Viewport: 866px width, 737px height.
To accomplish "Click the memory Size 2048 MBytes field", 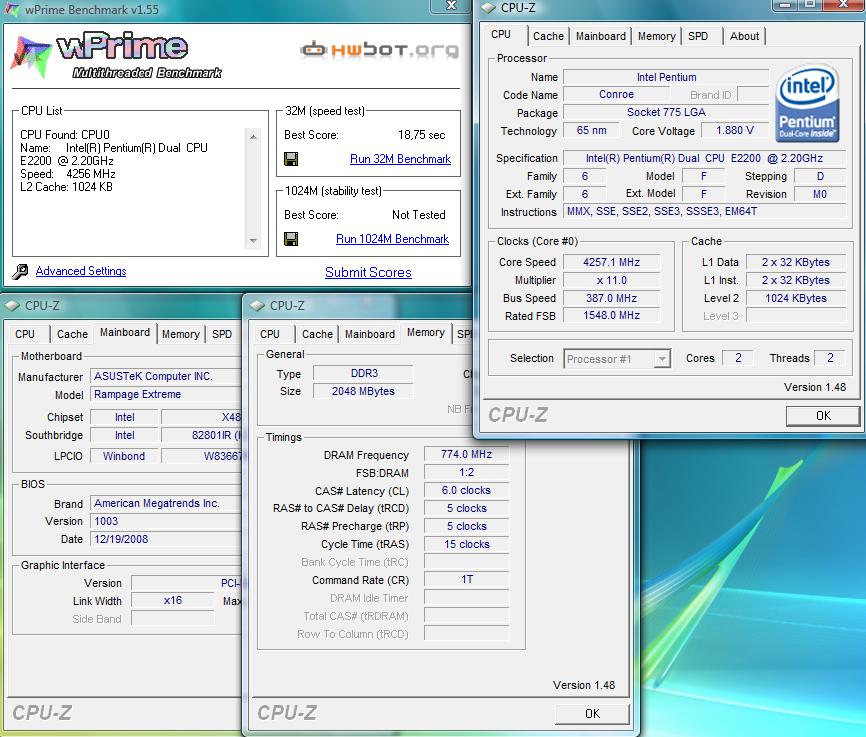I will point(363,391).
